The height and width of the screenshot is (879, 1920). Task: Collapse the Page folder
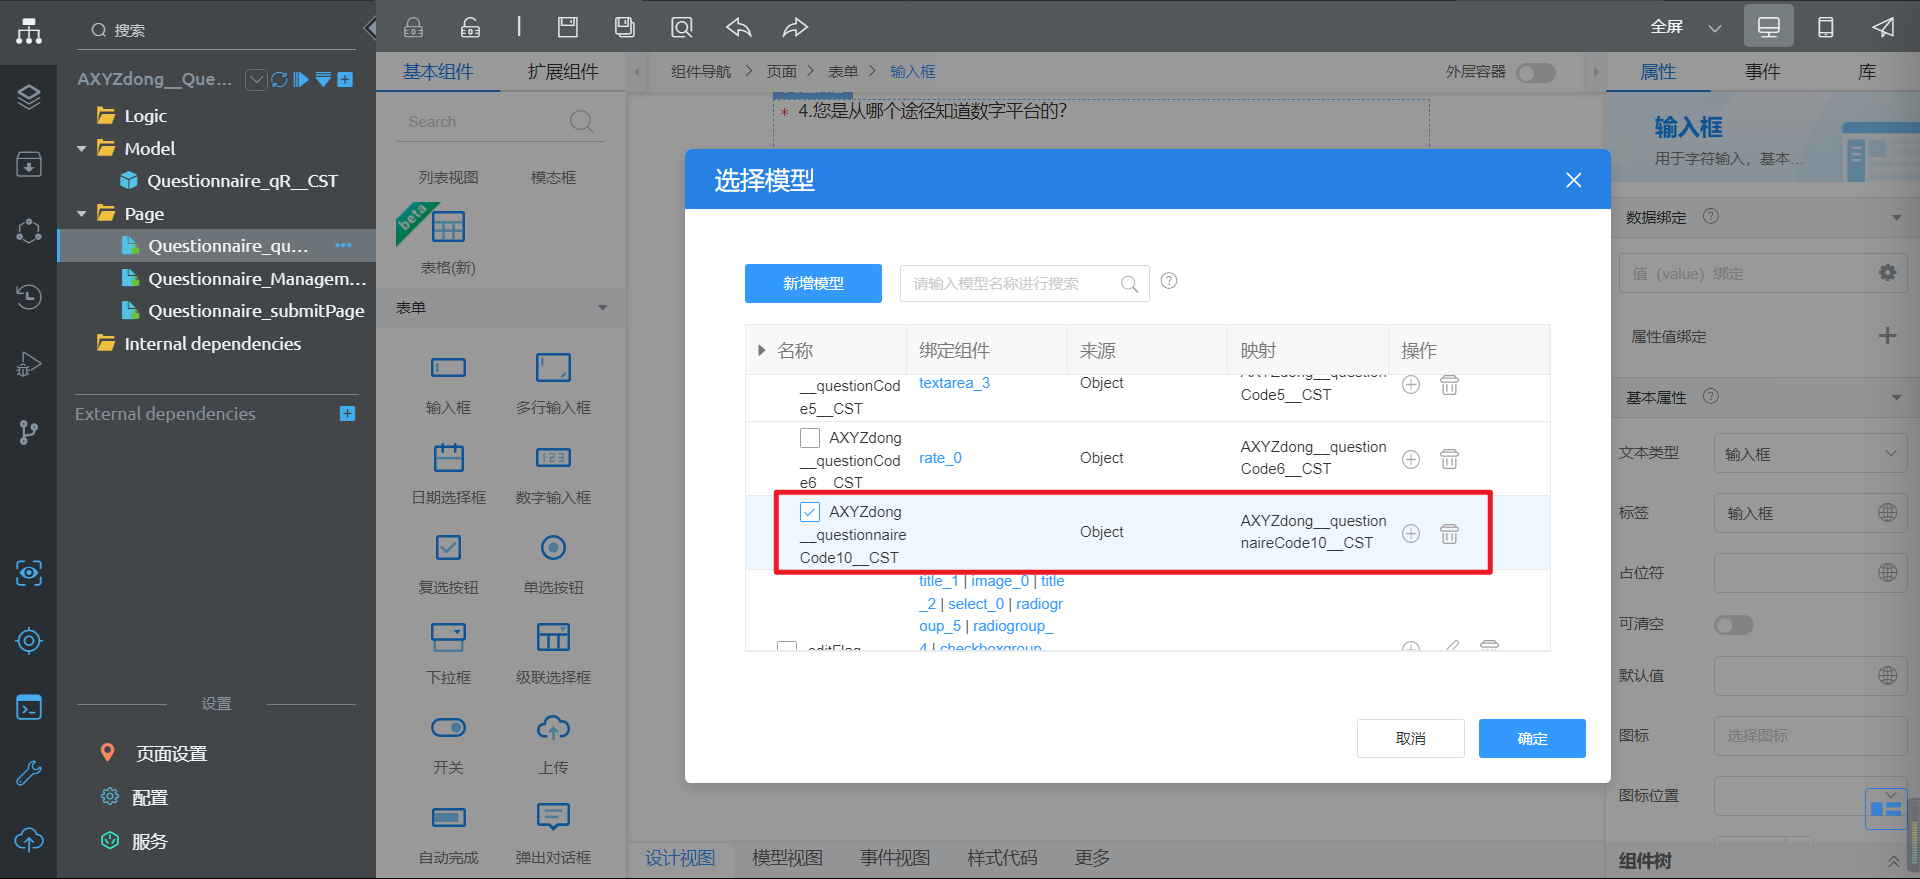(82, 214)
